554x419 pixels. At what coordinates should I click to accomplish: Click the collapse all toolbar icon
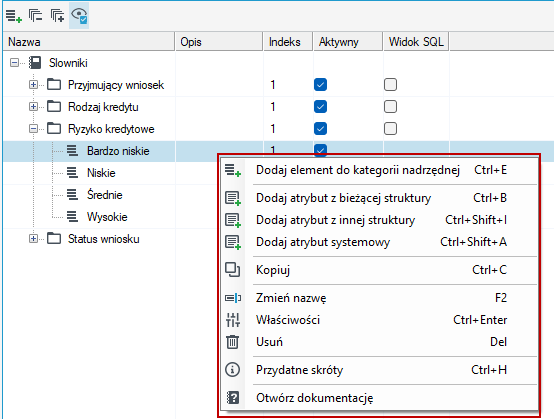(35, 16)
